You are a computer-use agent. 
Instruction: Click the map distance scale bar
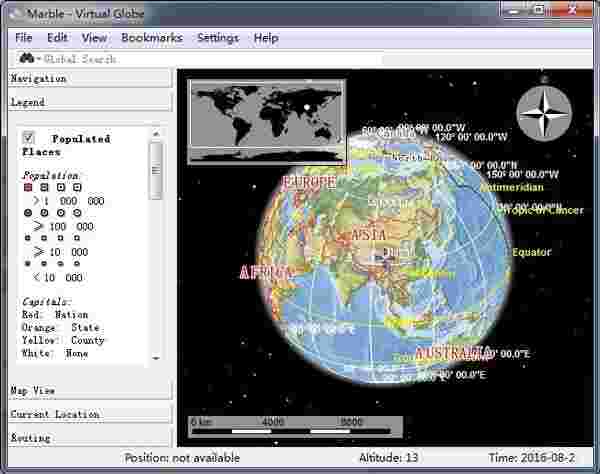[x=296, y=427]
